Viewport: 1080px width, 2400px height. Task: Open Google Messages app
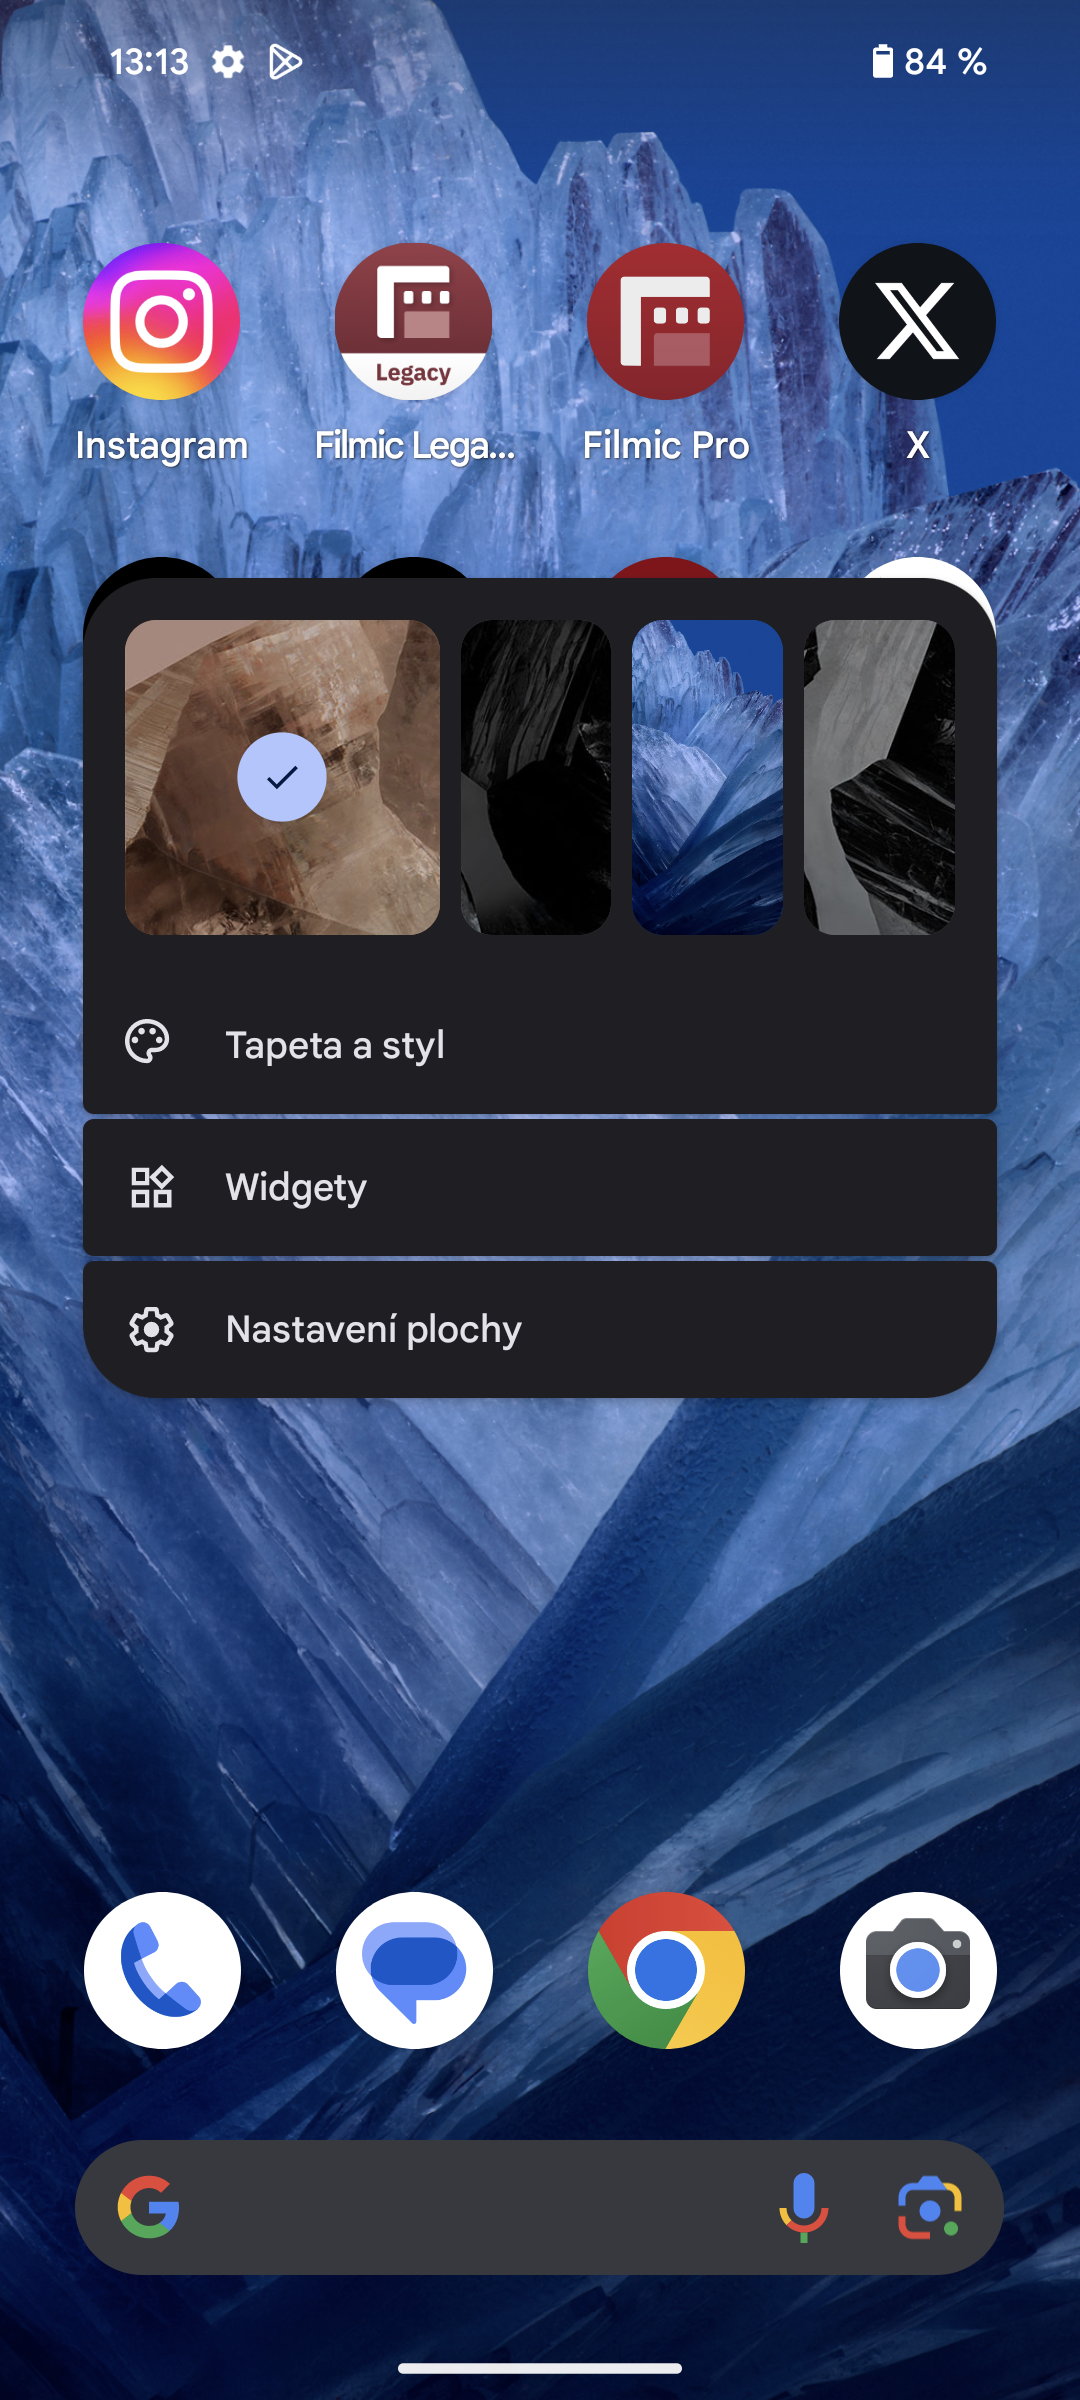pyautogui.click(x=414, y=1970)
